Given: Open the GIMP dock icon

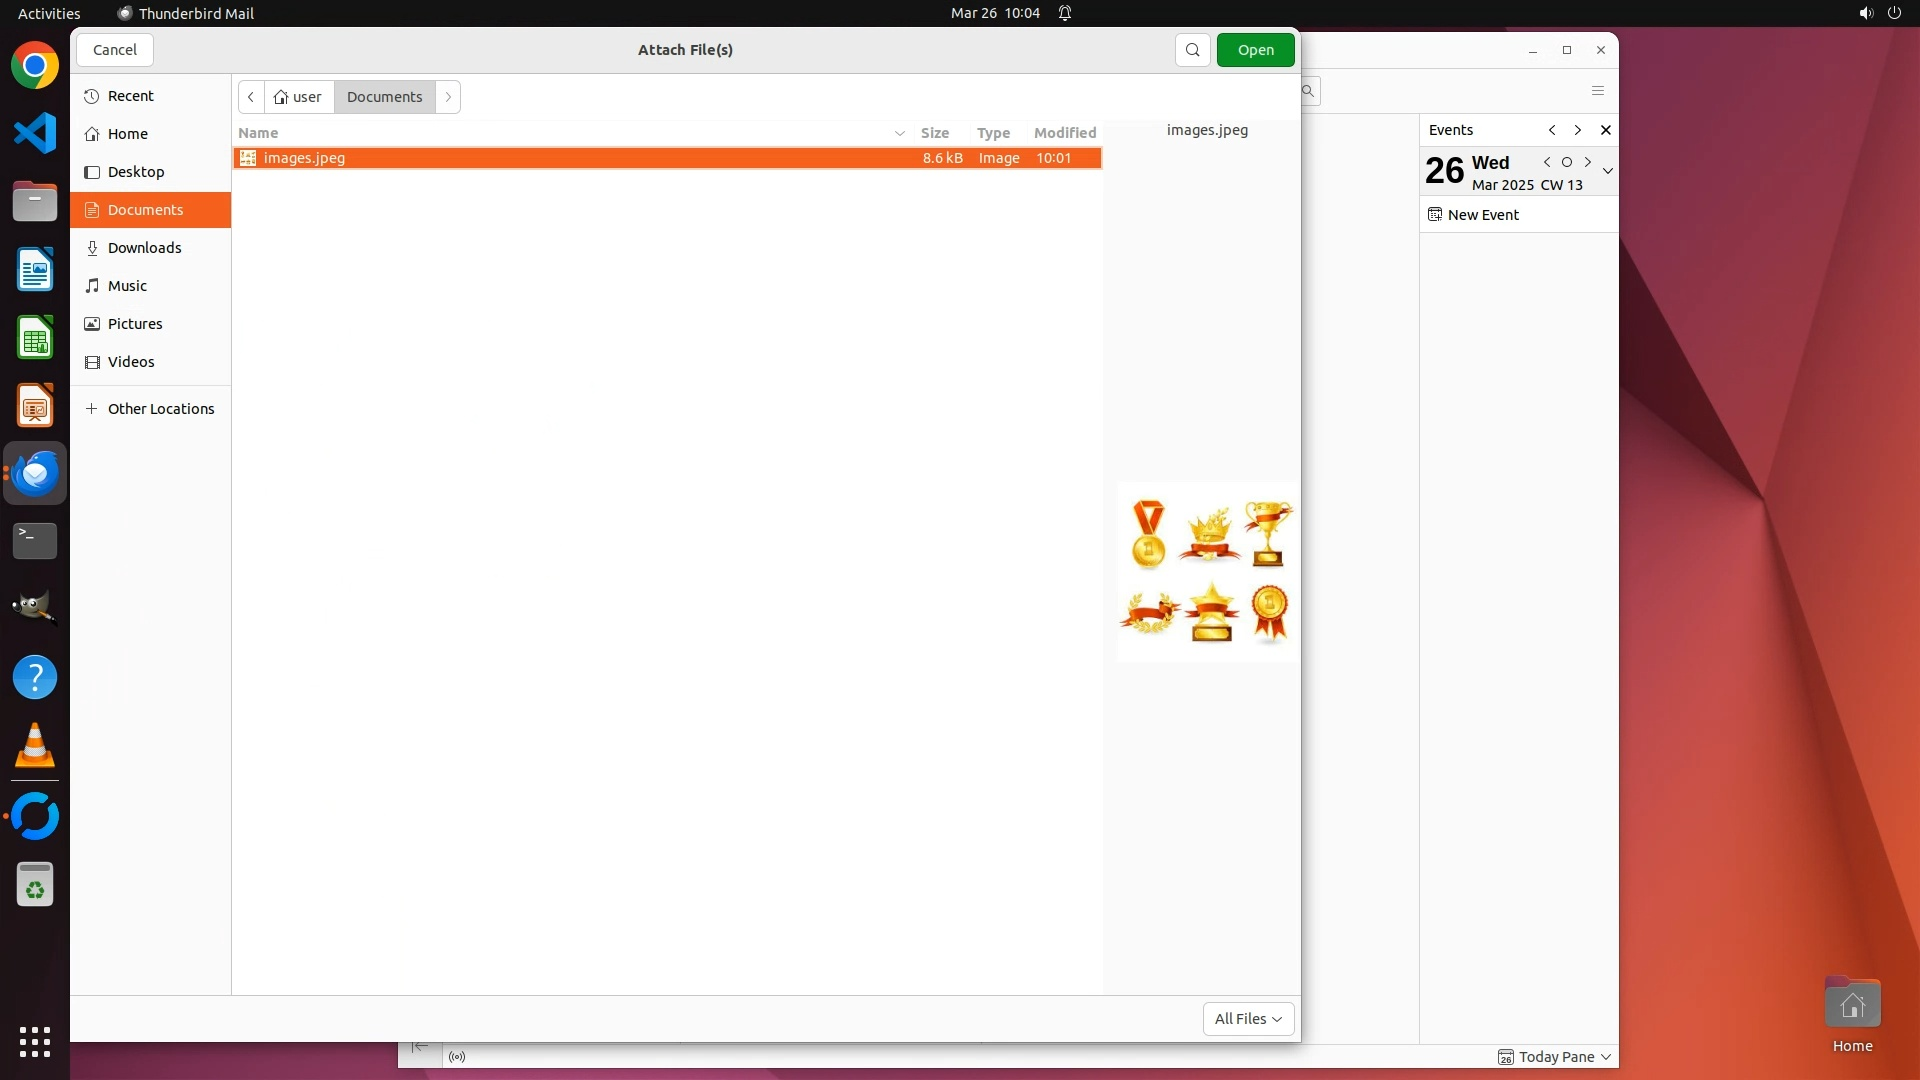Looking at the screenshot, I should click(35, 607).
